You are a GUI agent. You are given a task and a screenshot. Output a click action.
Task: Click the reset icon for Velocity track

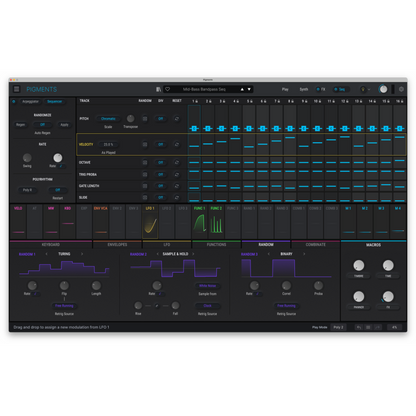click(177, 144)
